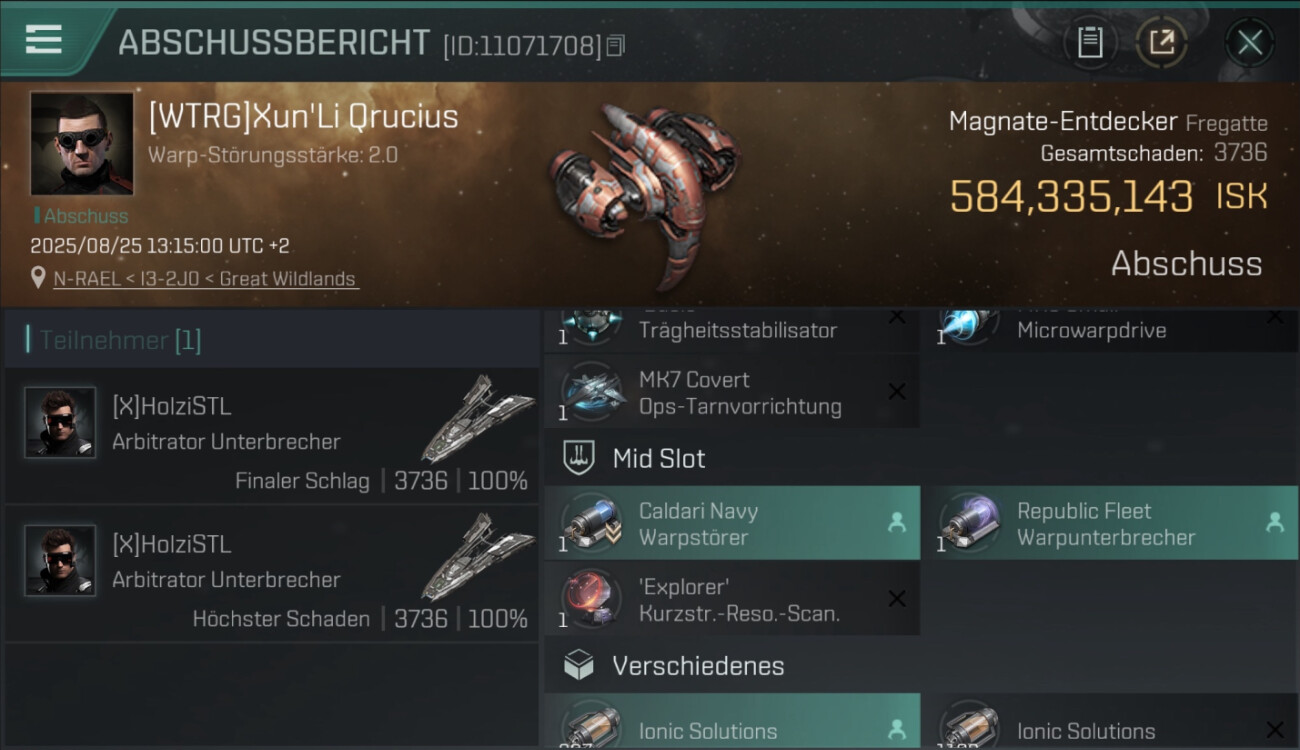Open the N-RAEL location link

[x=205, y=279]
